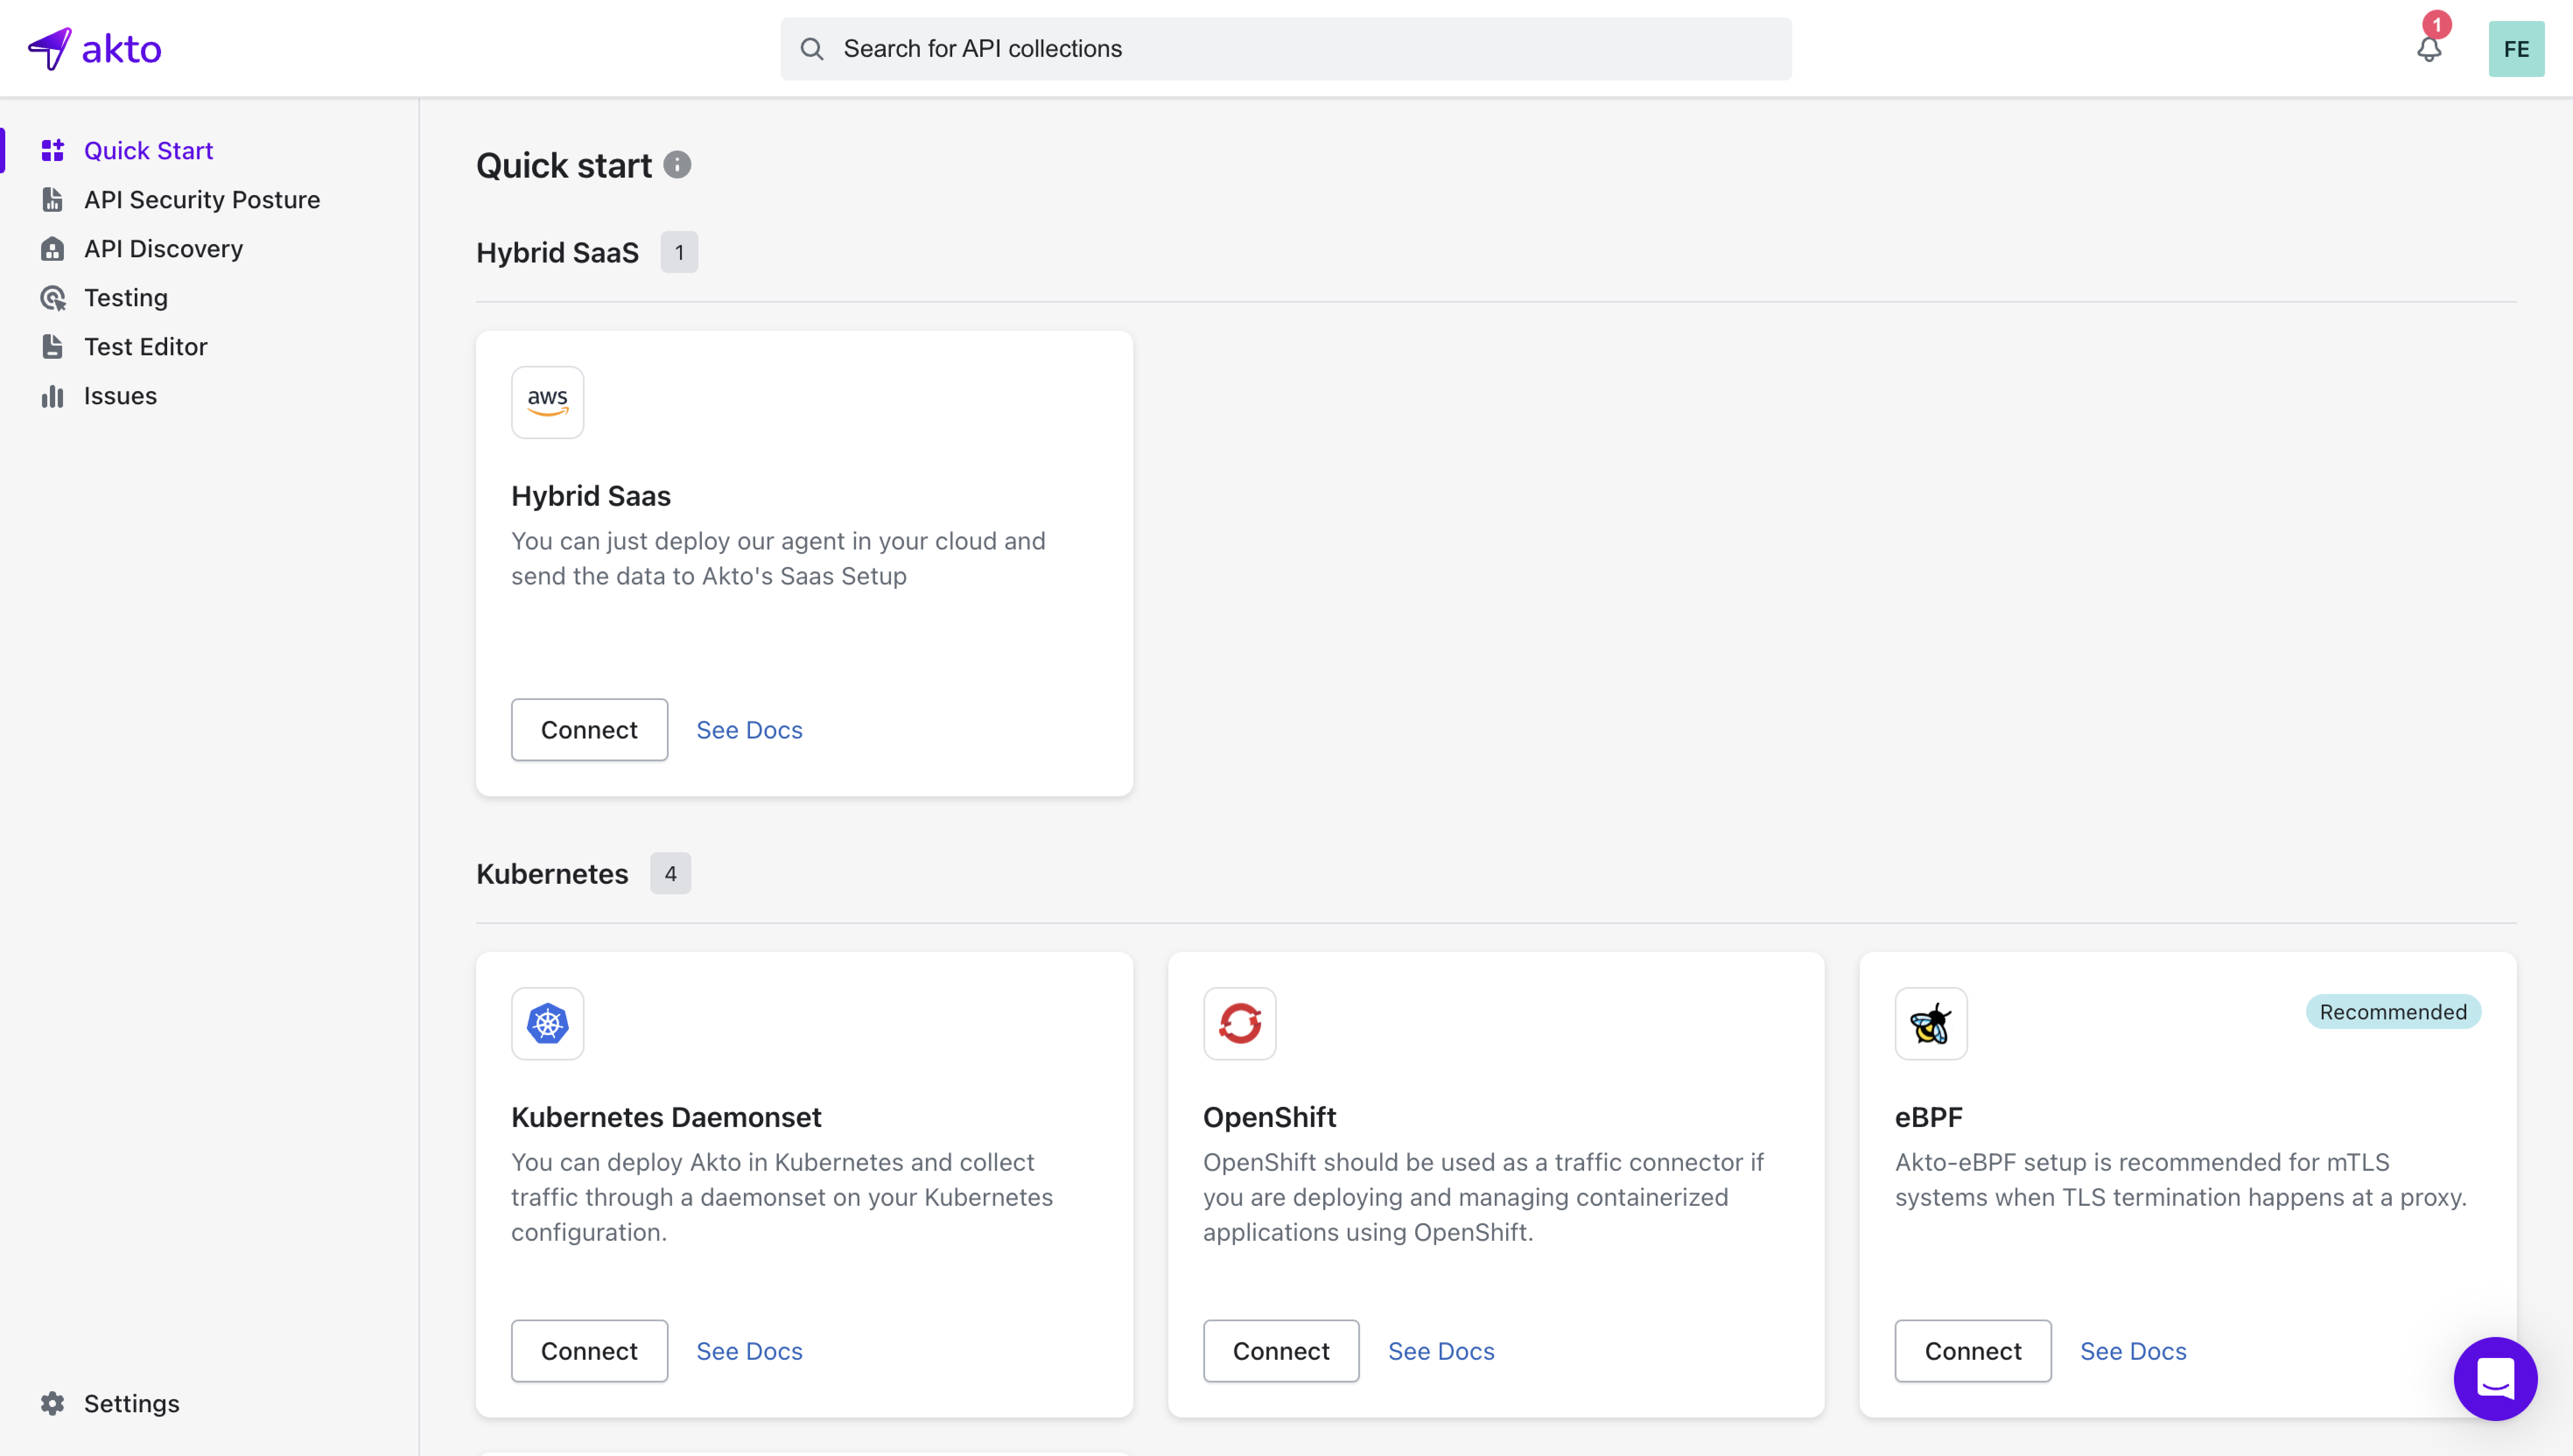Screen dimensions: 2573x1456
Task: Open See Docs for Kubernetes Daemonset
Action: coord(749,1350)
